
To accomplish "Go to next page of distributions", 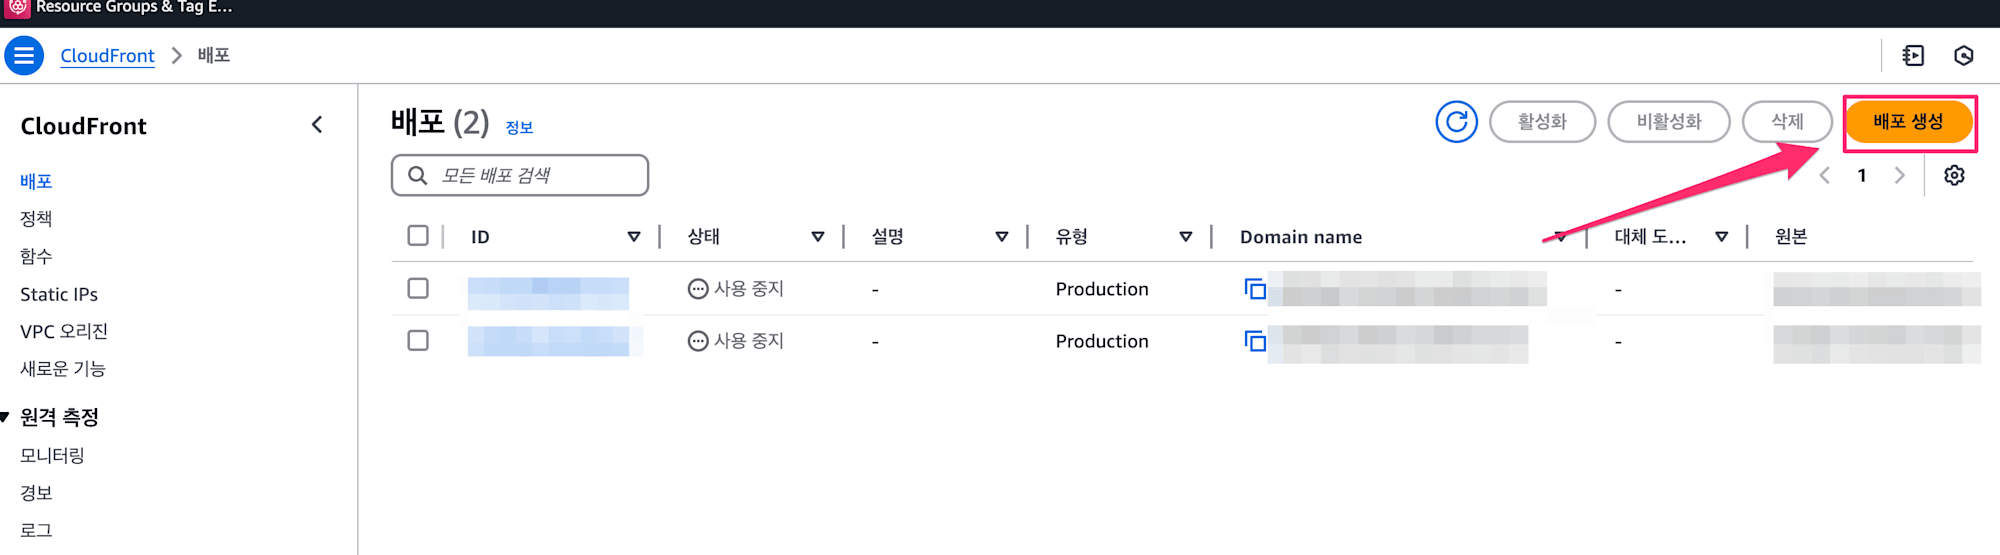I will point(1899,176).
